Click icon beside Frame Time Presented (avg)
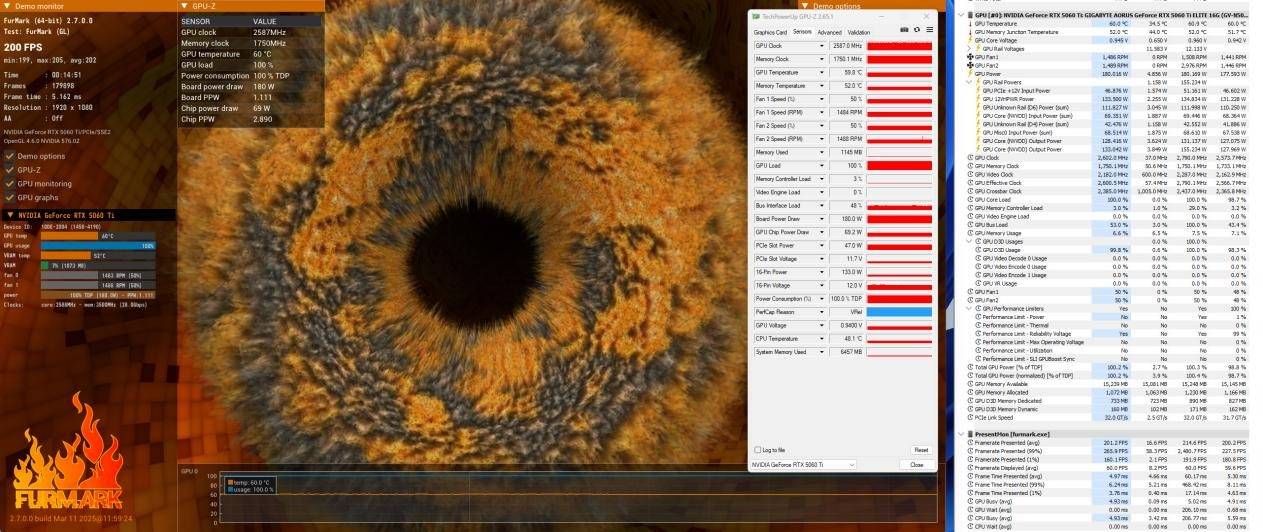1263x532 pixels. [x=969, y=476]
